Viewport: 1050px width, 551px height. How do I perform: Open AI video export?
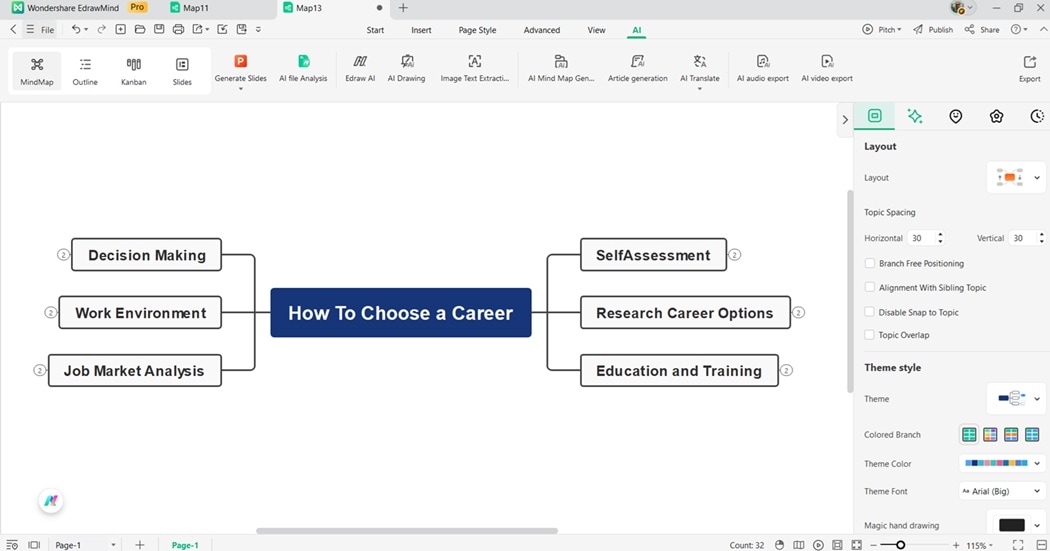[827, 68]
